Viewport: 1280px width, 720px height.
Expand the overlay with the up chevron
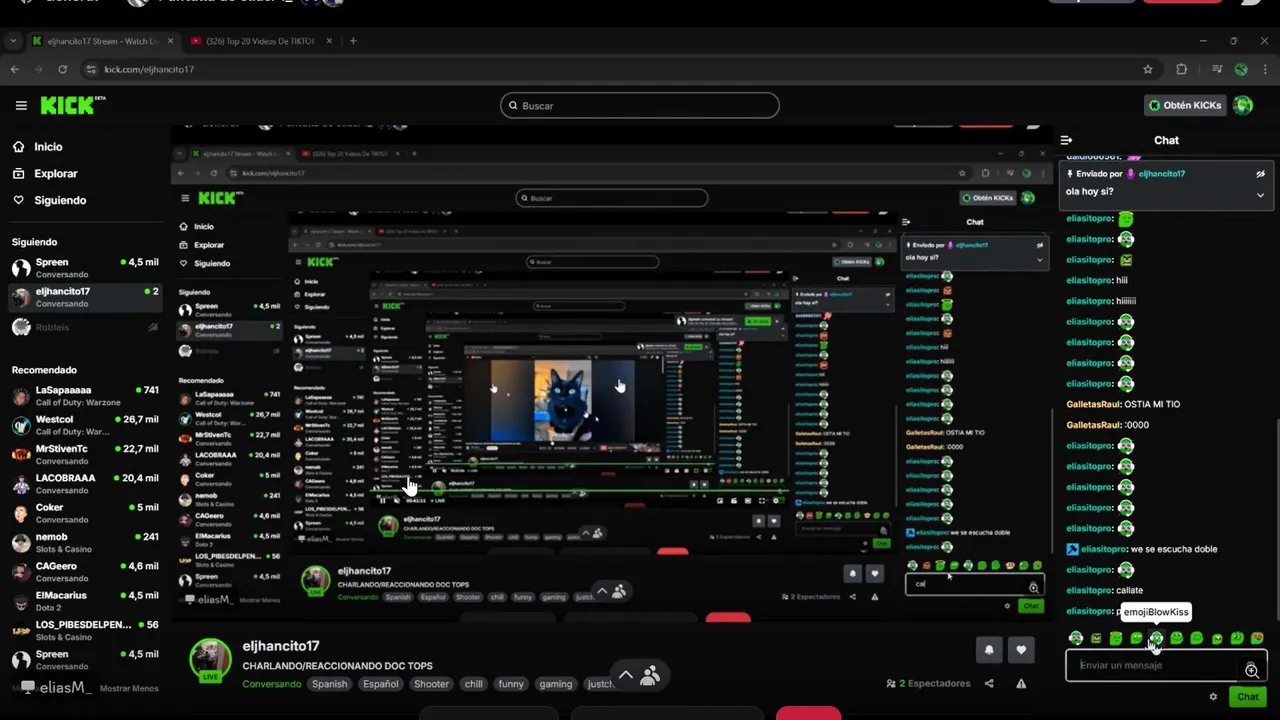pos(625,675)
